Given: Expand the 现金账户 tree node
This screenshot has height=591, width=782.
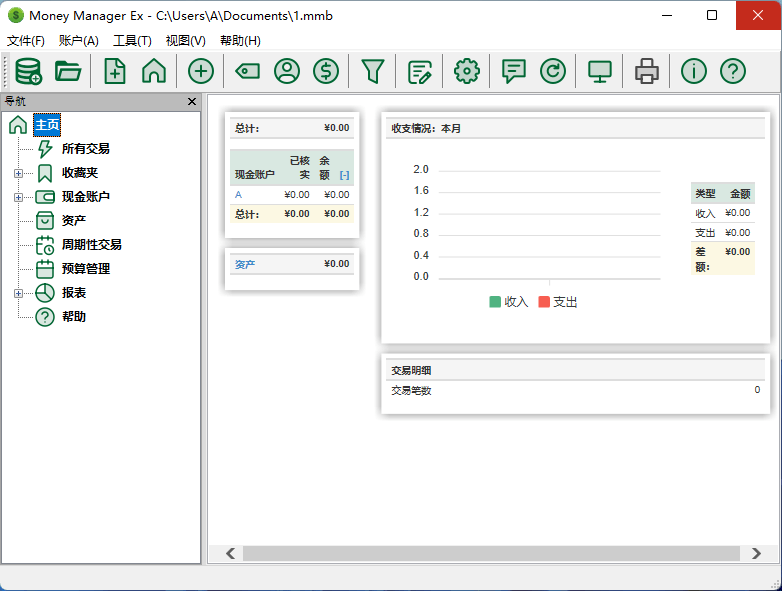Looking at the screenshot, I should click(18, 197).
